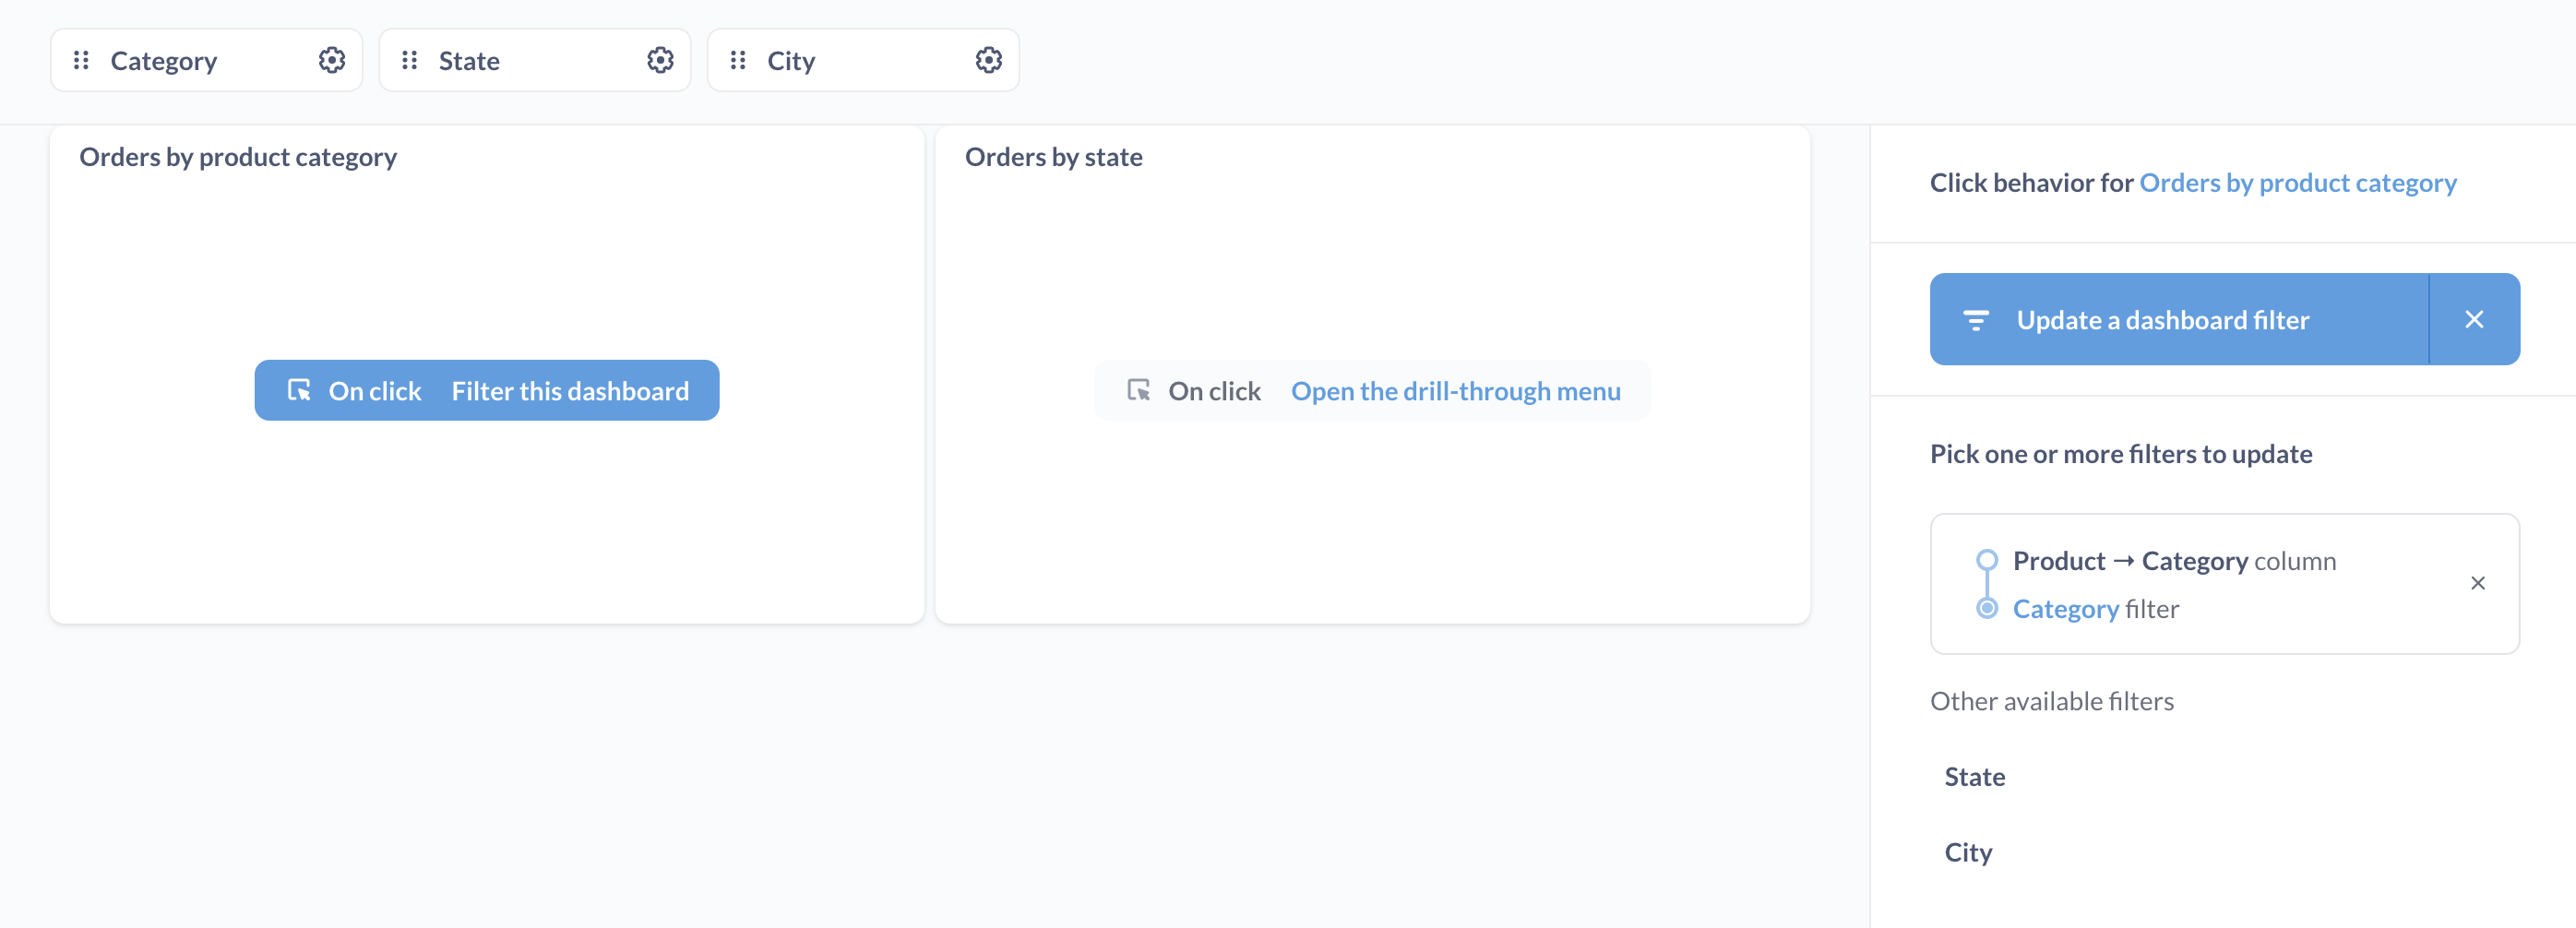Viewport: 2576px width, 928px height.
Task: Click the drag handle on the City filter
Action: click(739, 60)
